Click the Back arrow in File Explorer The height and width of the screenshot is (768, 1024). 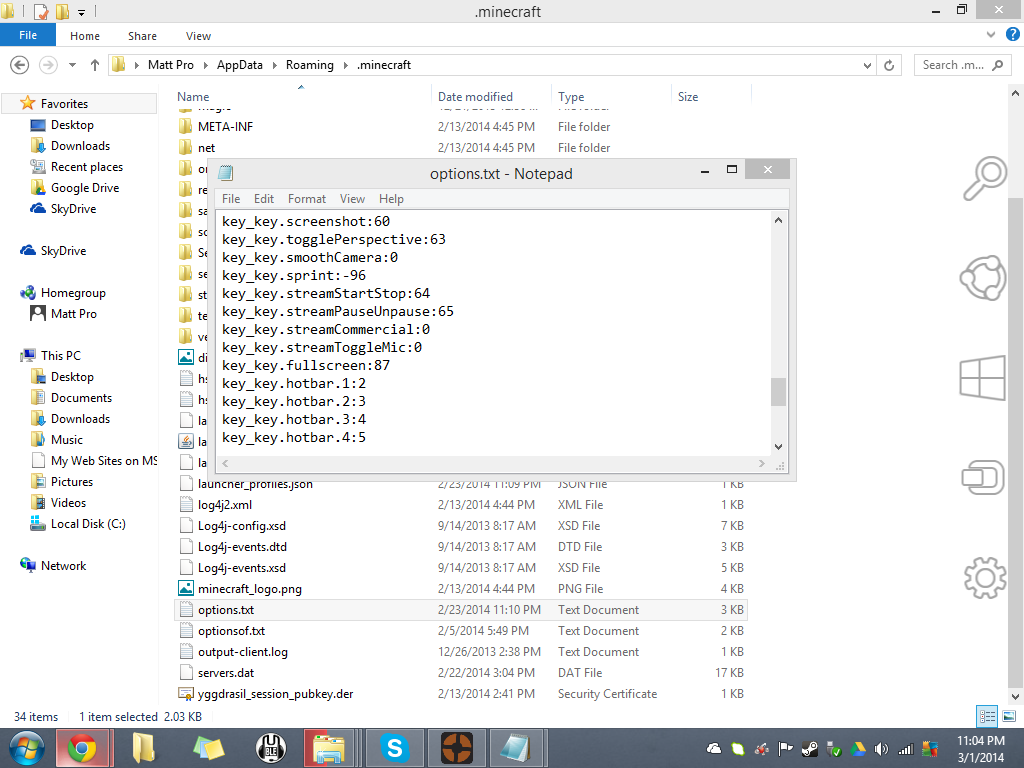coord(20,65)
